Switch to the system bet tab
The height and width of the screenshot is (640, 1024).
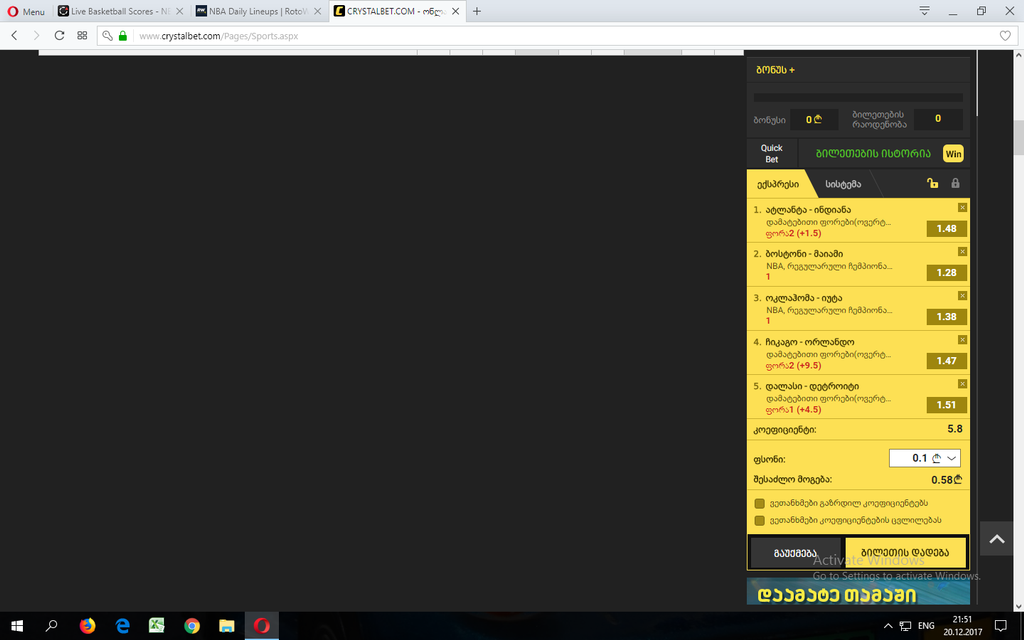tap(843, 184)
